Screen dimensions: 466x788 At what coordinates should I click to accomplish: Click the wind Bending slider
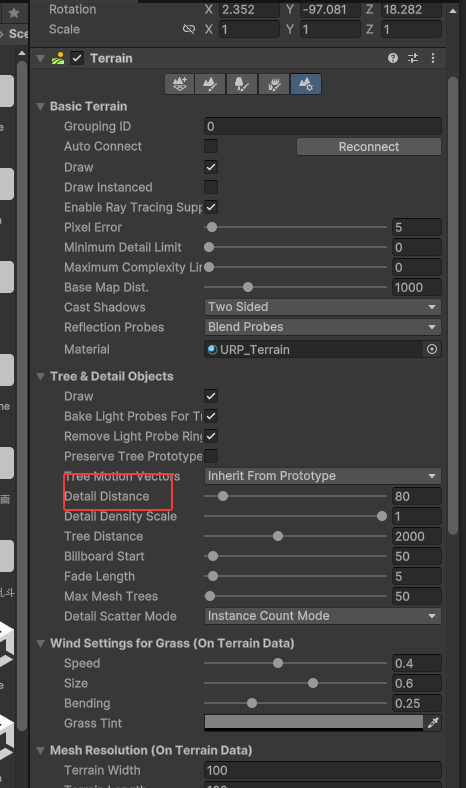[x=296, y=704]
